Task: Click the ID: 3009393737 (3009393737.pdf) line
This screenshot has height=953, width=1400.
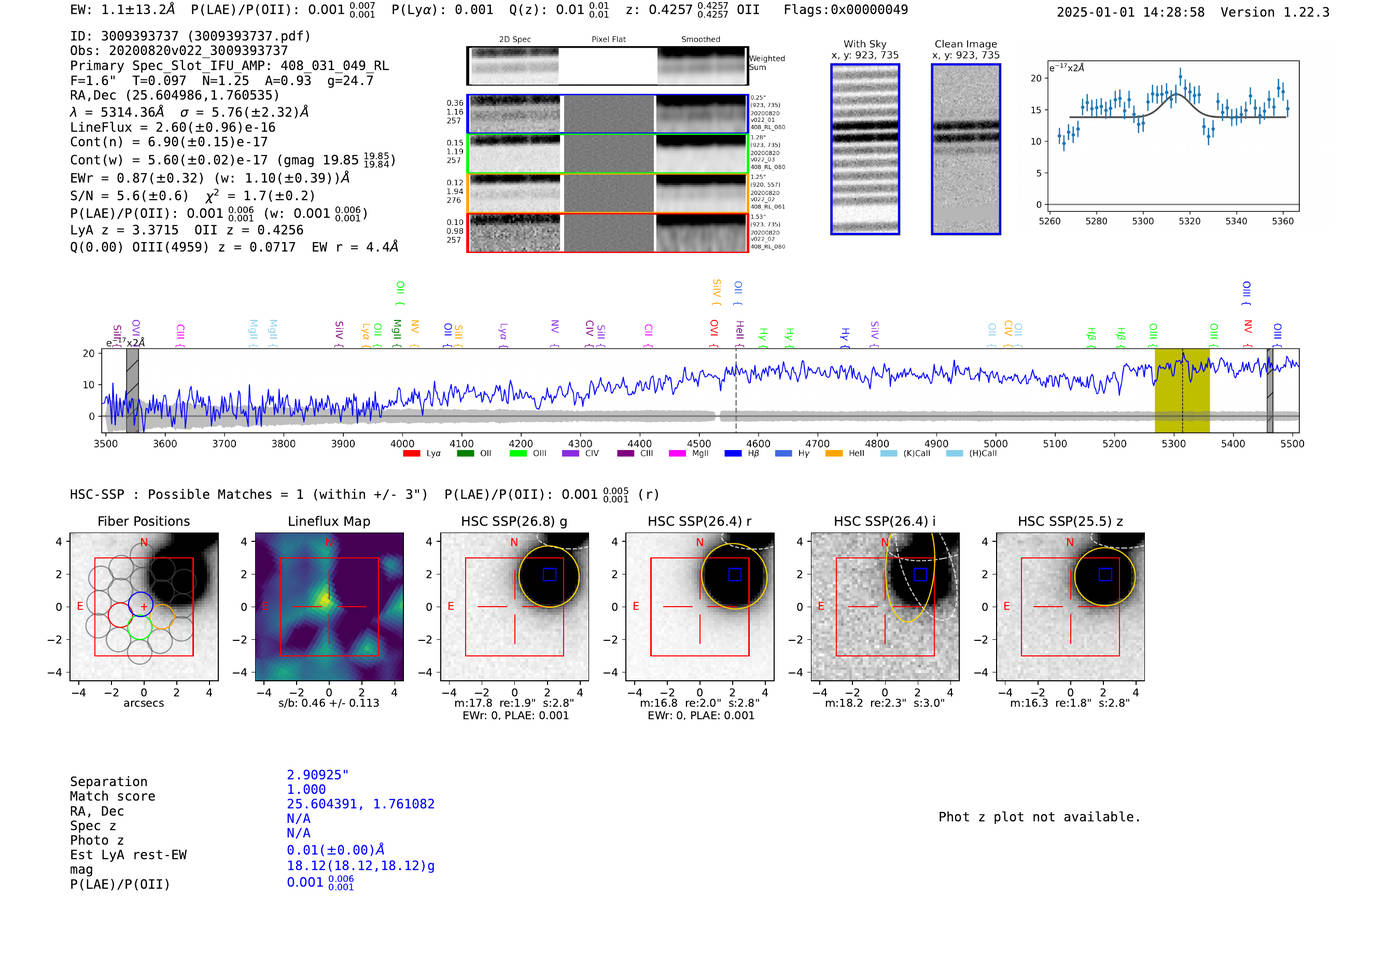Action: pyautogui.click(x=190, y=36)
